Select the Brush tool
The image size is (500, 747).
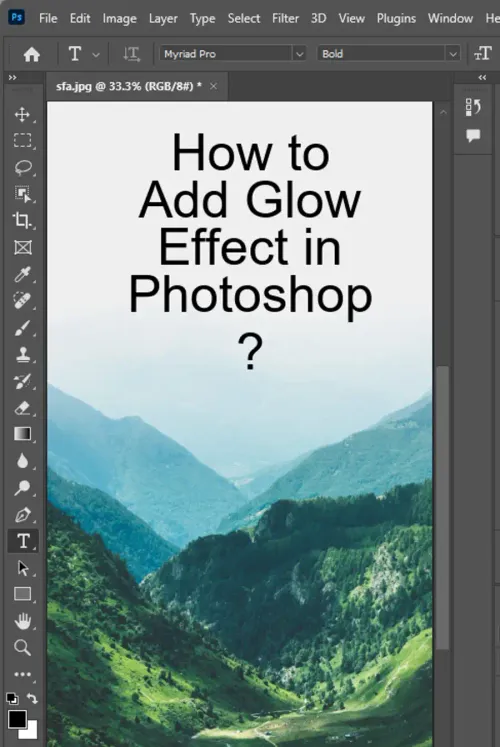point(22,328)
